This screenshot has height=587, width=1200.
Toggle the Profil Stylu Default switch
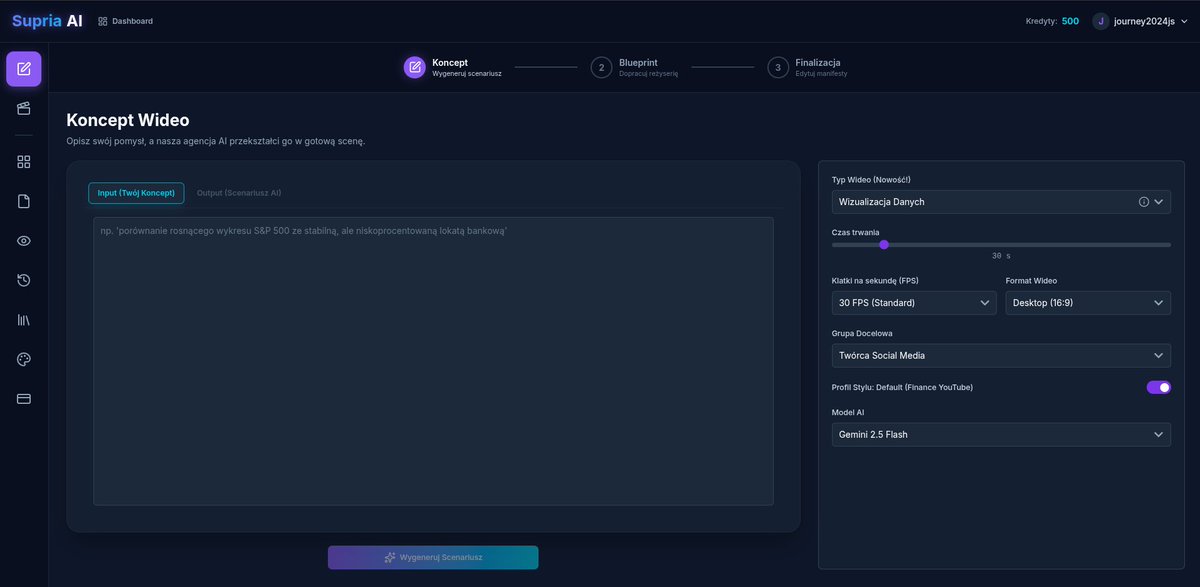pyautogui.click(x=1158, y=387)
